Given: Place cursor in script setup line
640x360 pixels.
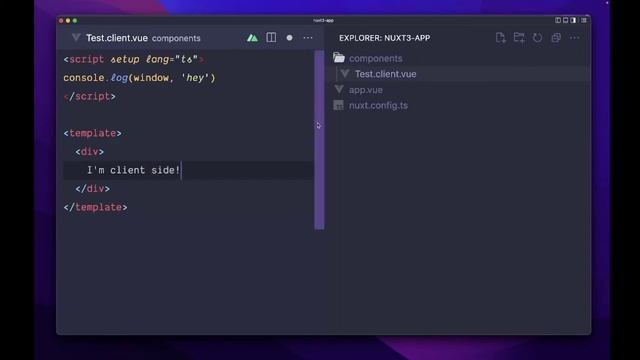Looking at the screenshot, I should pyautogui.click(x=133, y=60).
